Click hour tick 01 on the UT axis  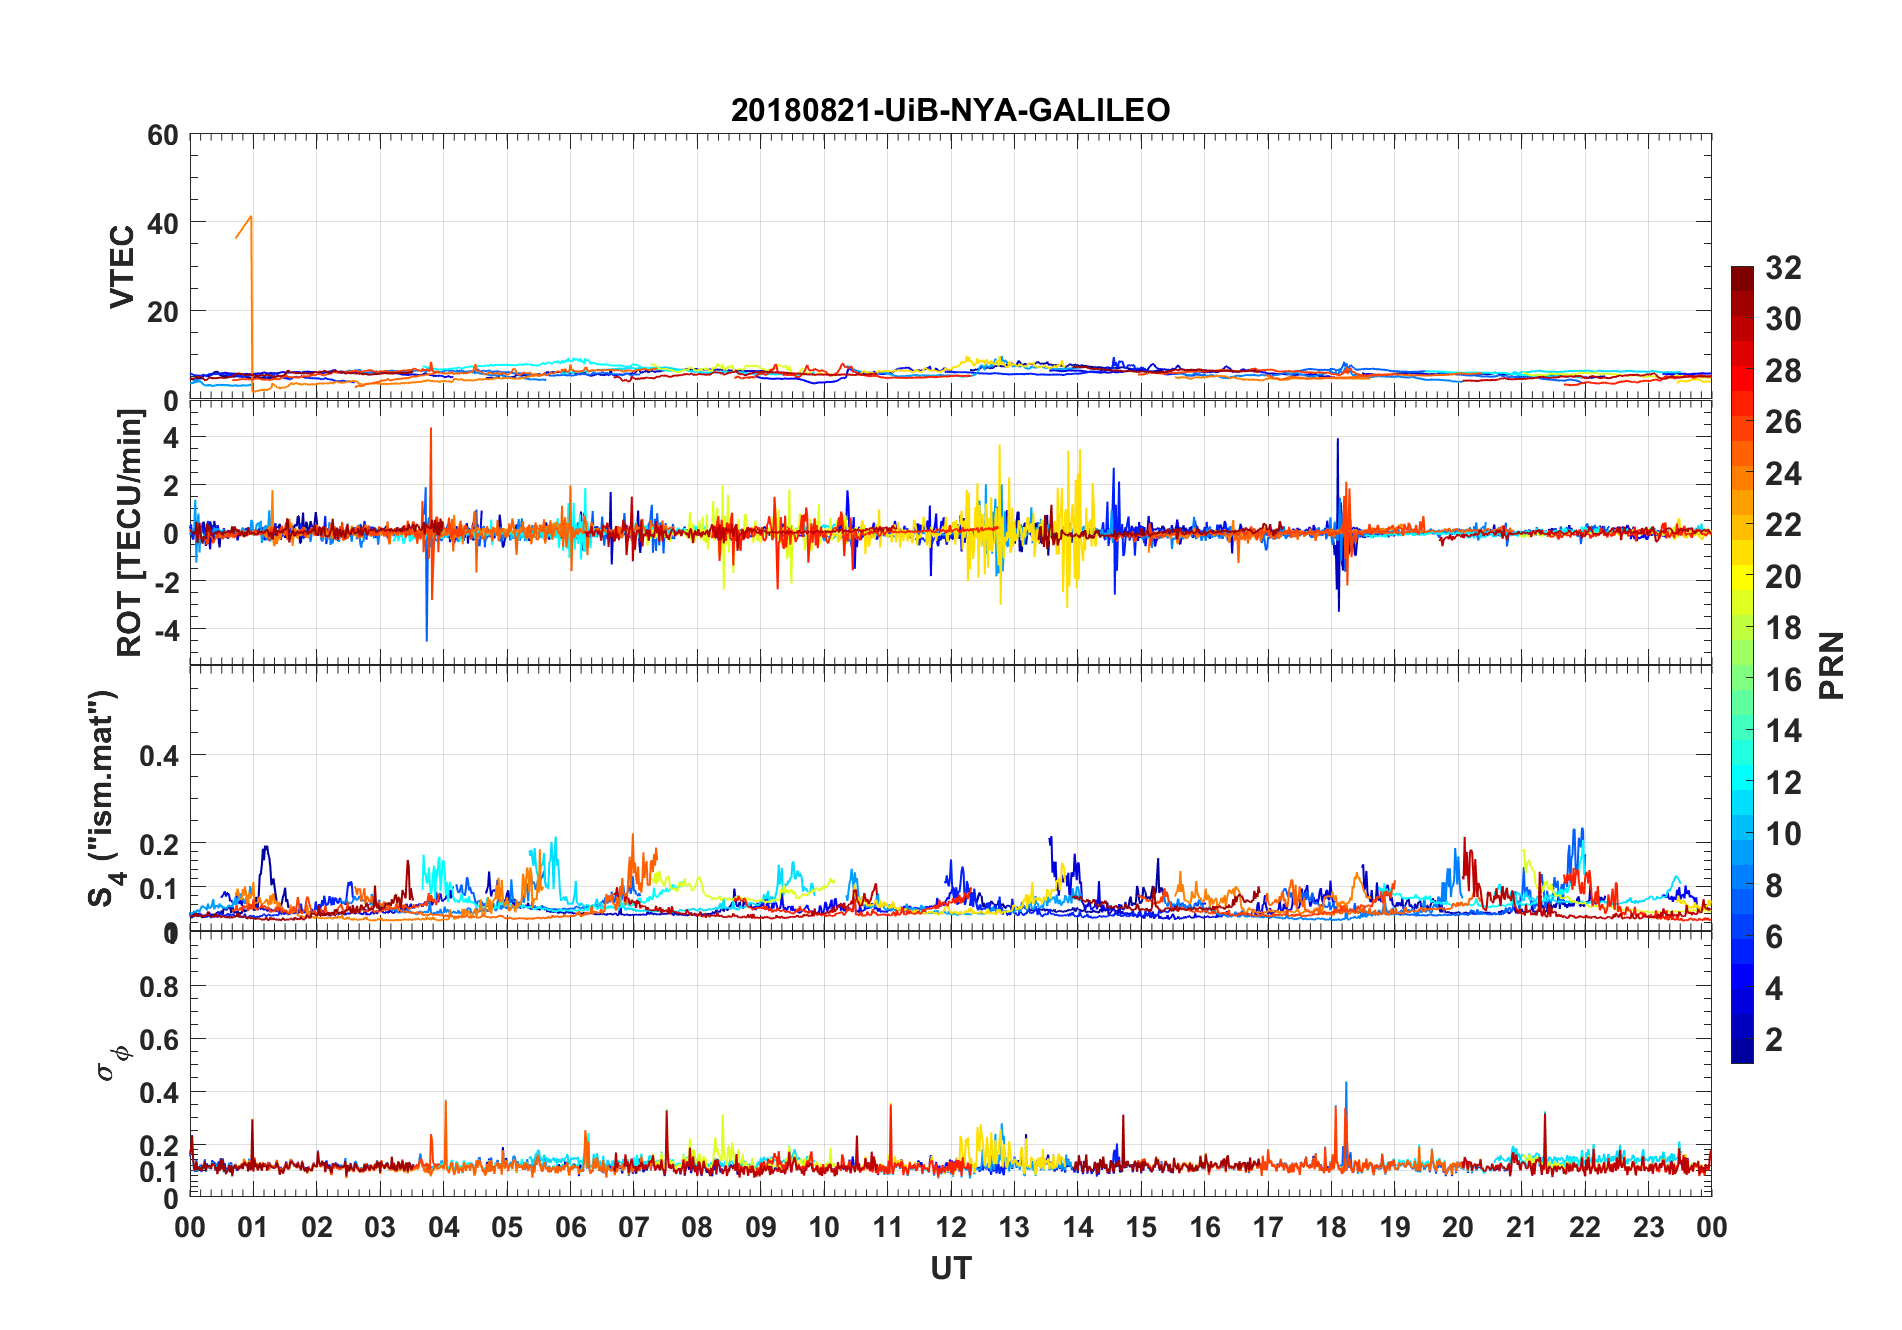(x=253, y=1227)
